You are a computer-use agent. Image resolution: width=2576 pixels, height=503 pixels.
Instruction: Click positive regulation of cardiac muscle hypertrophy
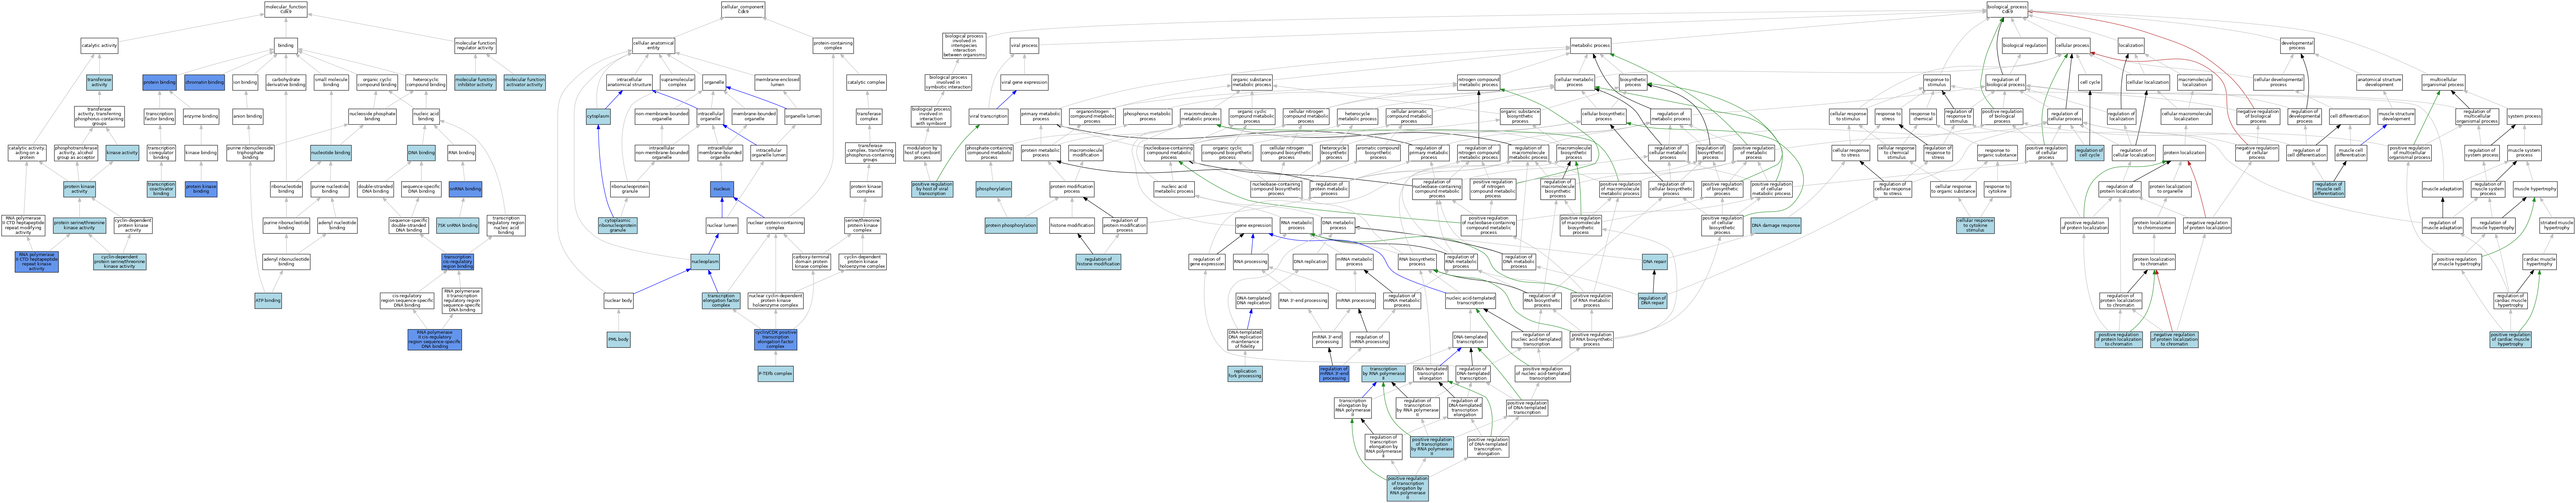pyautogui.click(x=2511, y=340)
